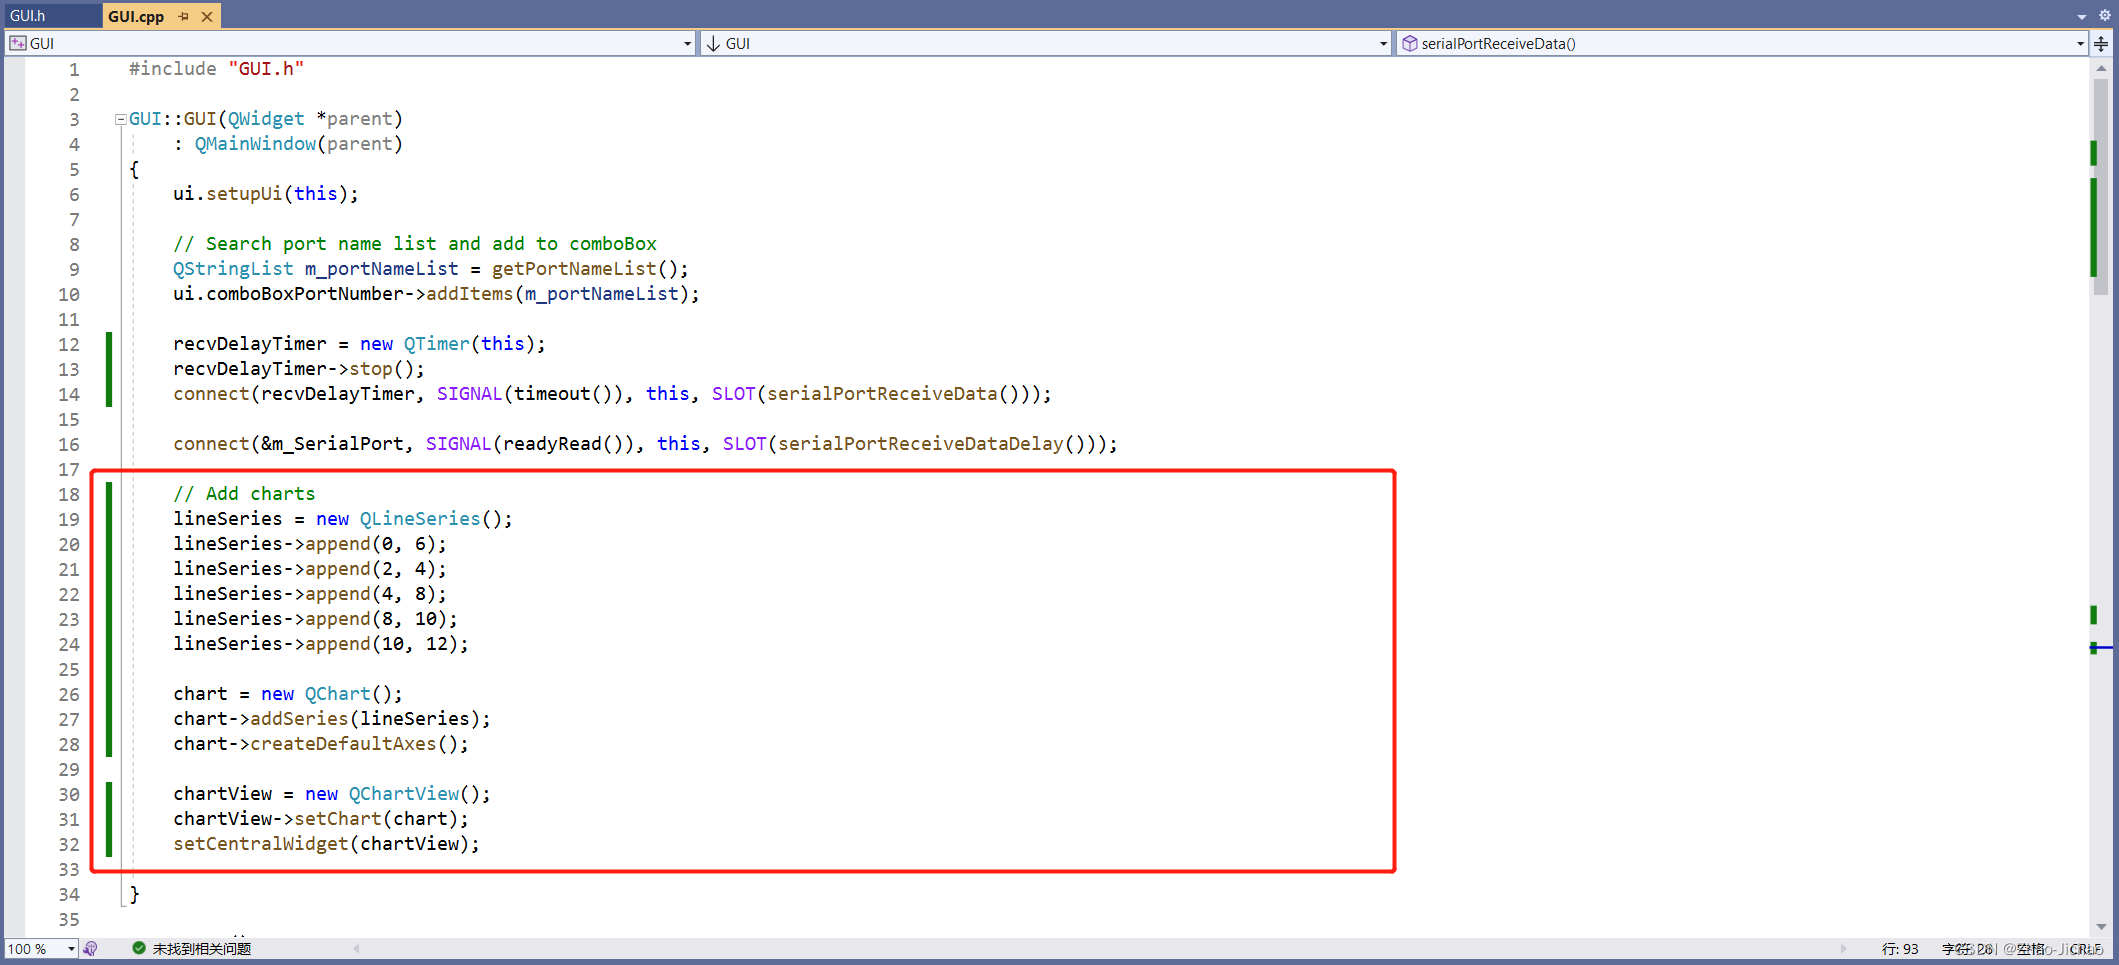This screenshot has width=2119, height=965.
Task: Click line number 14 in the margin
Action: tap(68, 394)
